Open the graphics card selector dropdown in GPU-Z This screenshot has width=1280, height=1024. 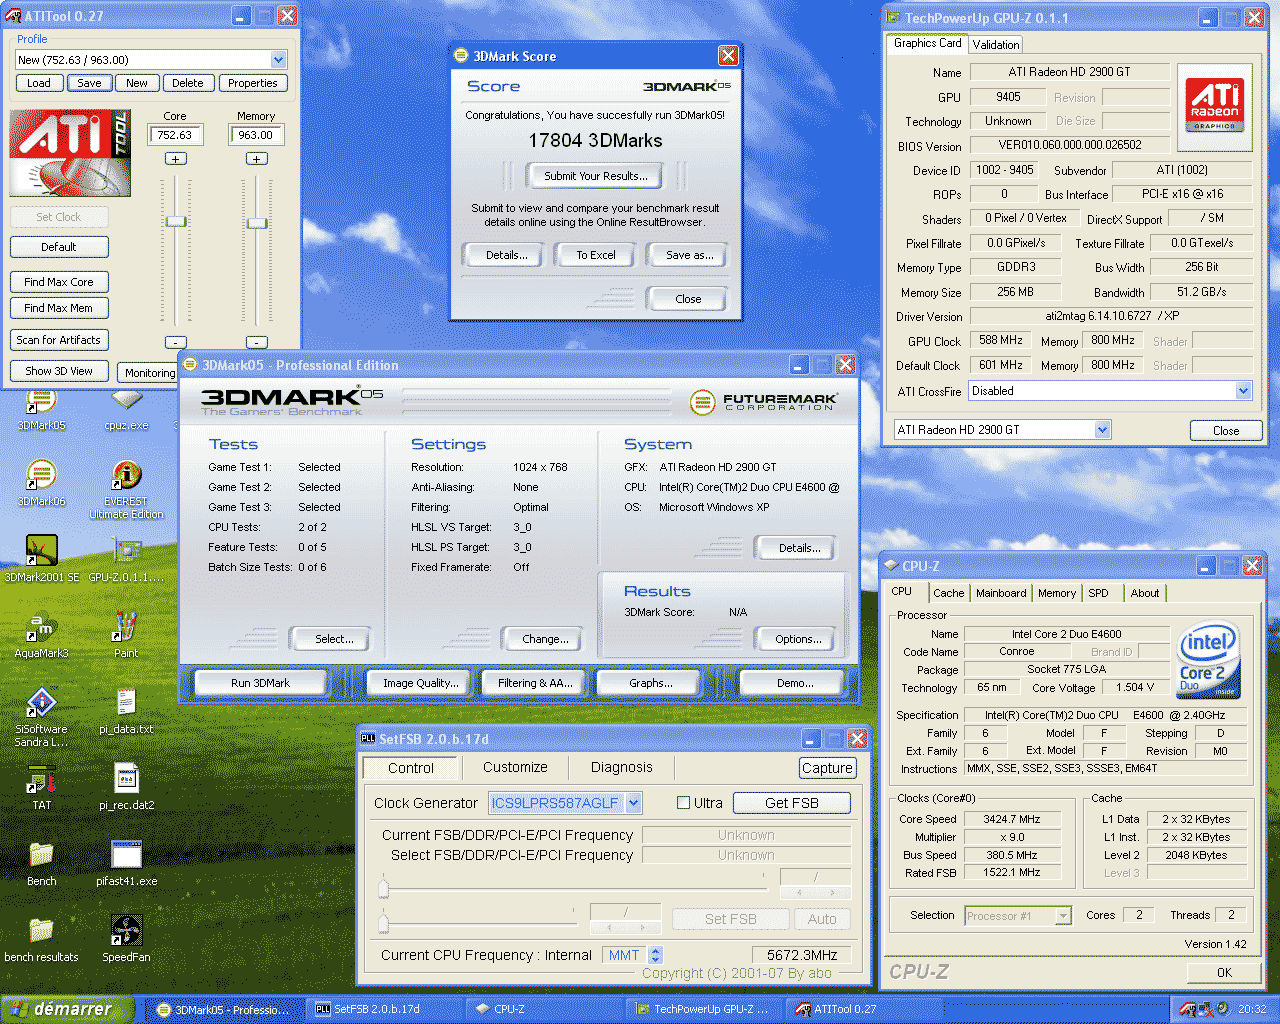pos(1102,430)
